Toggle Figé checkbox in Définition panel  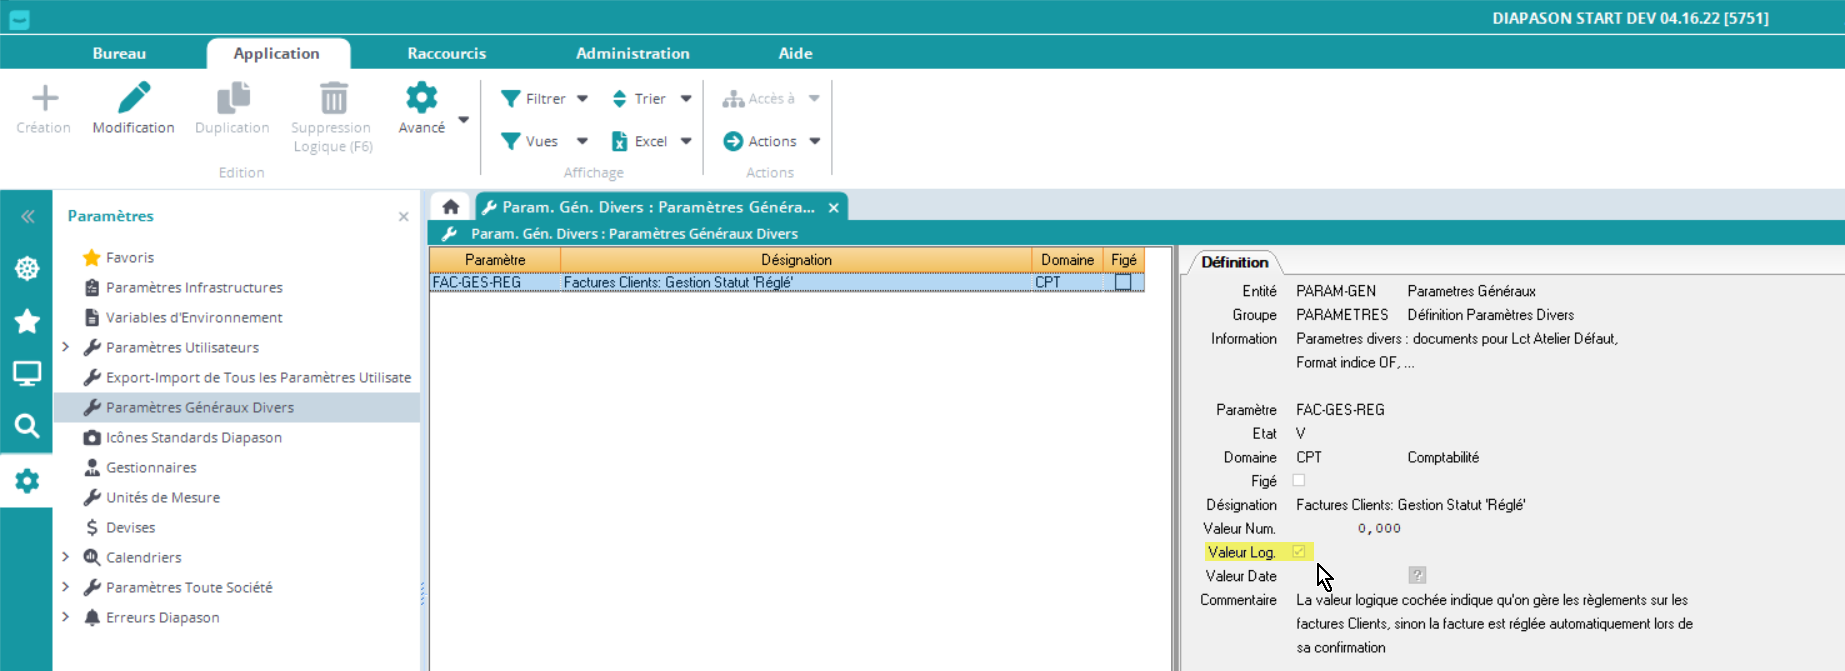pos(1298,481)
